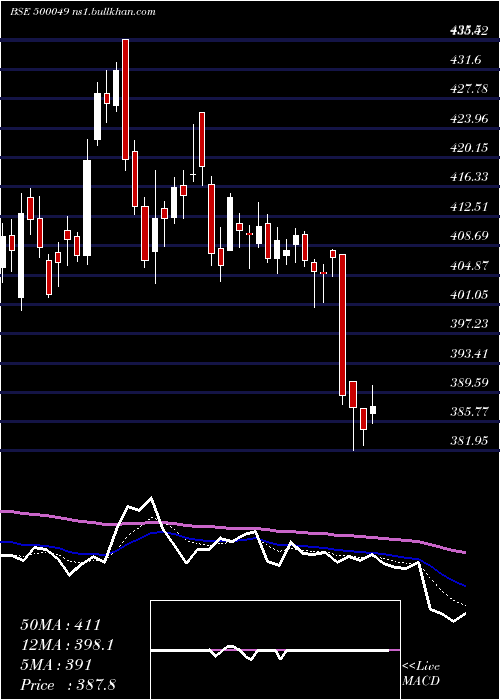This screenshot has height=700, width=500.
Task: Select the 435.52 price axis label
Action: tap(469, 31)
